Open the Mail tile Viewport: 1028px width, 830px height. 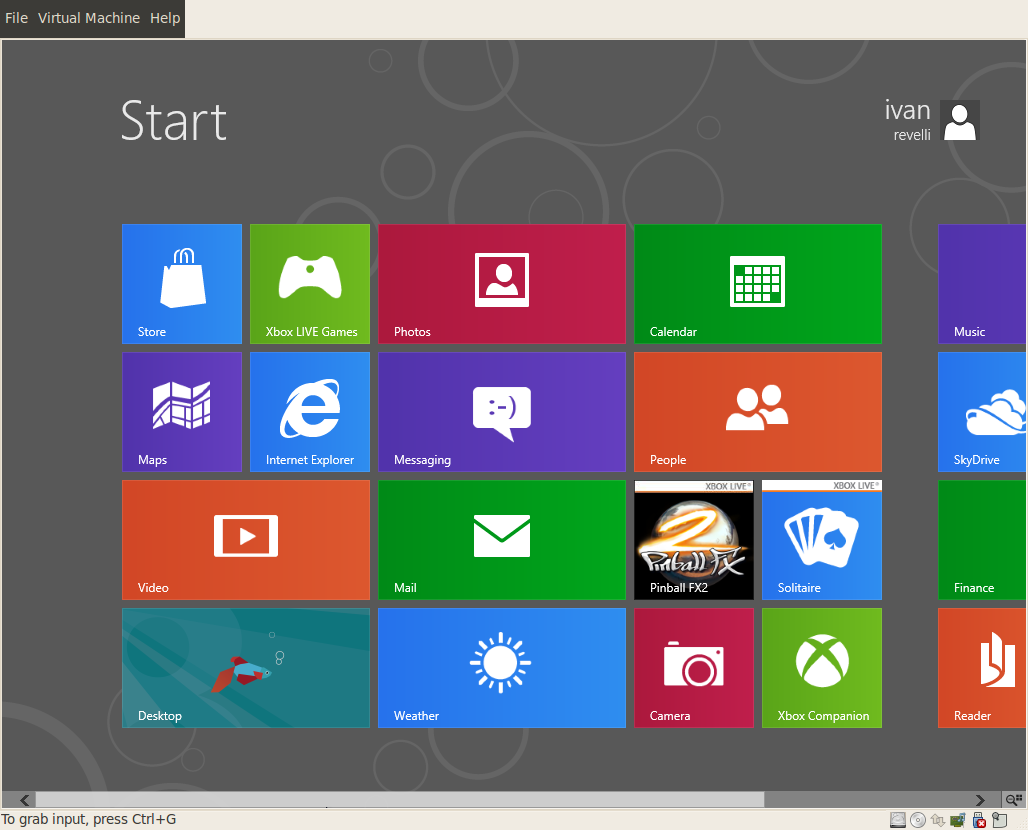(502, 540)
